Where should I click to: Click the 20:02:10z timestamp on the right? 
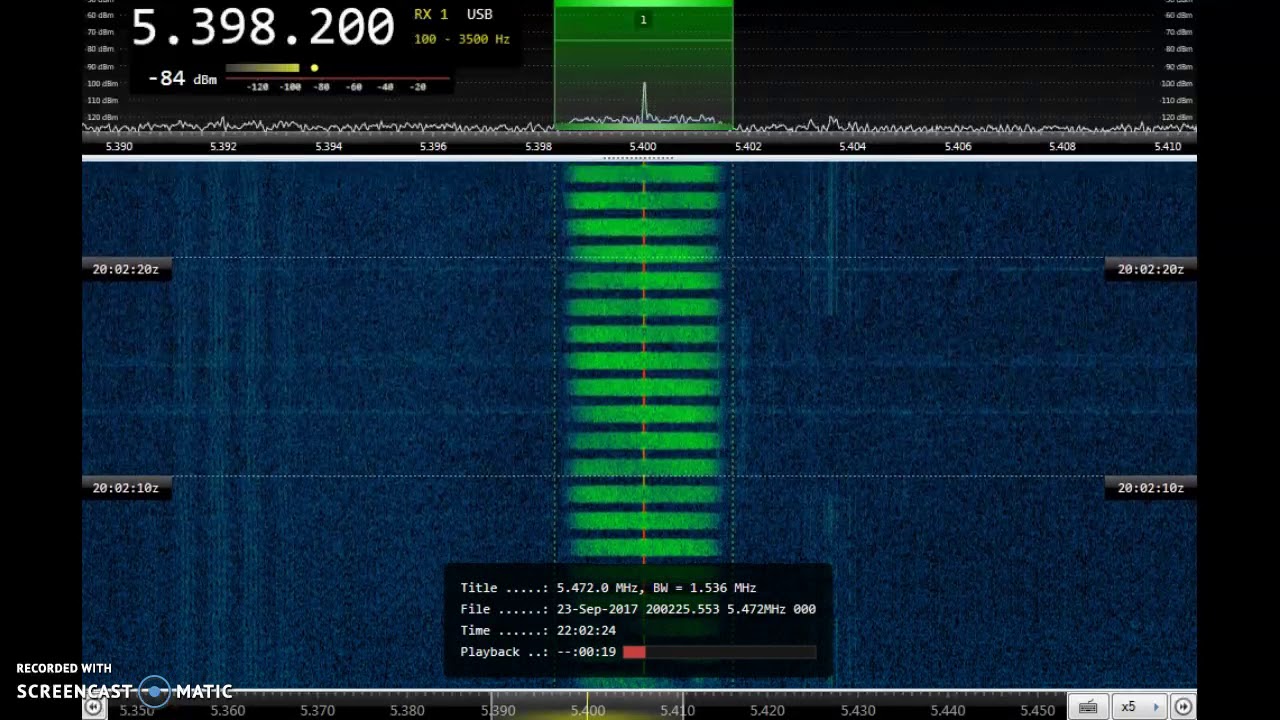1150,488
